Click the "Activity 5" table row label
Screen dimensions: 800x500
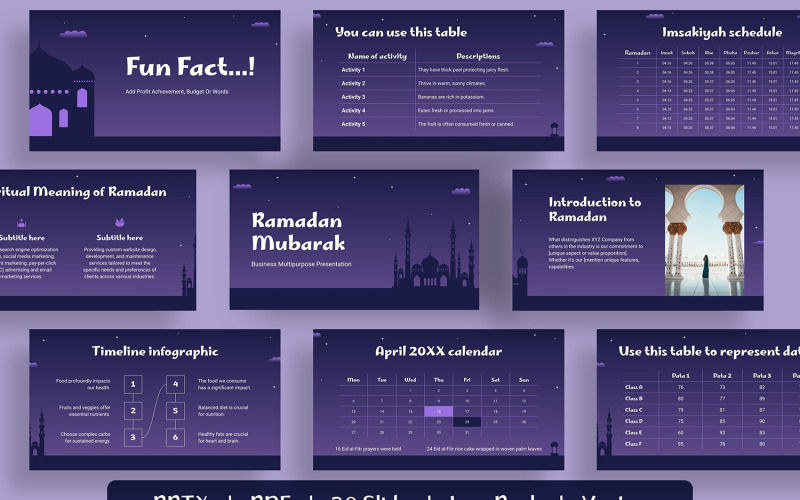[x=353, y=124]
